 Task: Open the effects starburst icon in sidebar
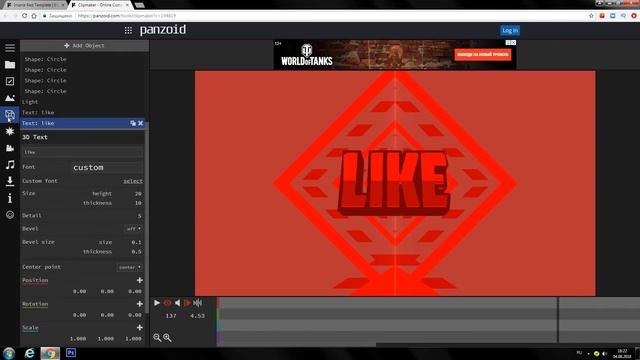click(10, 131)
